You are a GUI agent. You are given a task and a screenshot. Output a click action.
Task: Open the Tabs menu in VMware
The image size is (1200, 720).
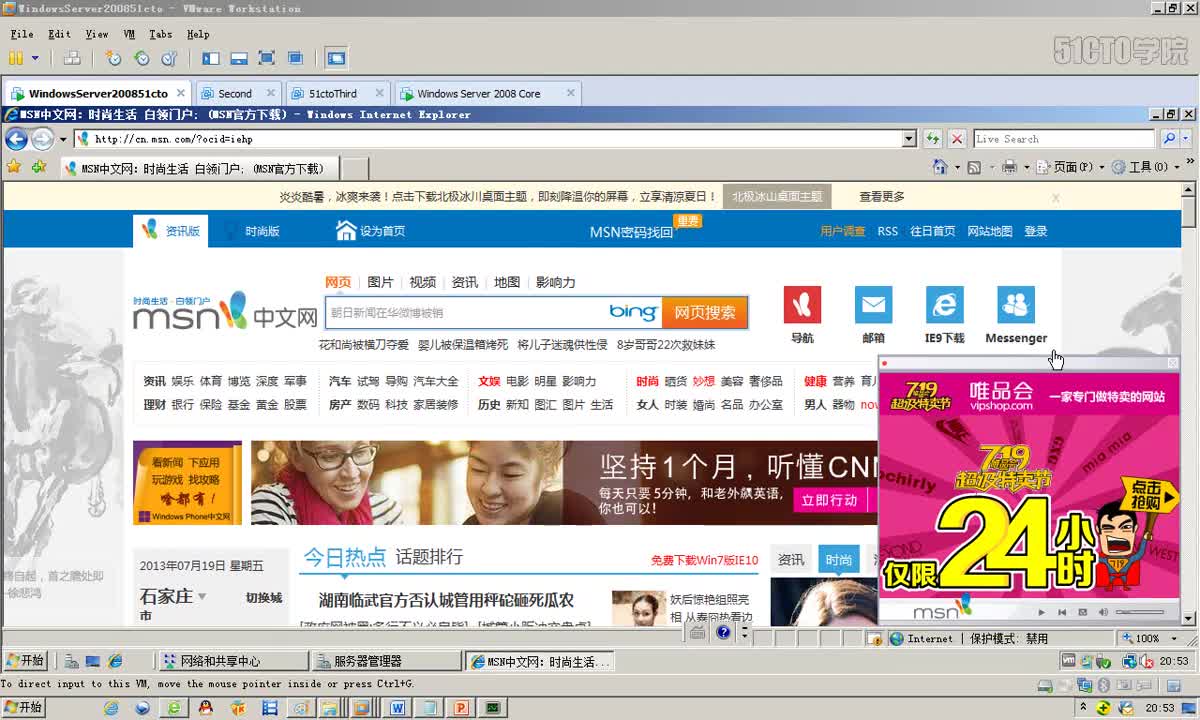point(160,34)
